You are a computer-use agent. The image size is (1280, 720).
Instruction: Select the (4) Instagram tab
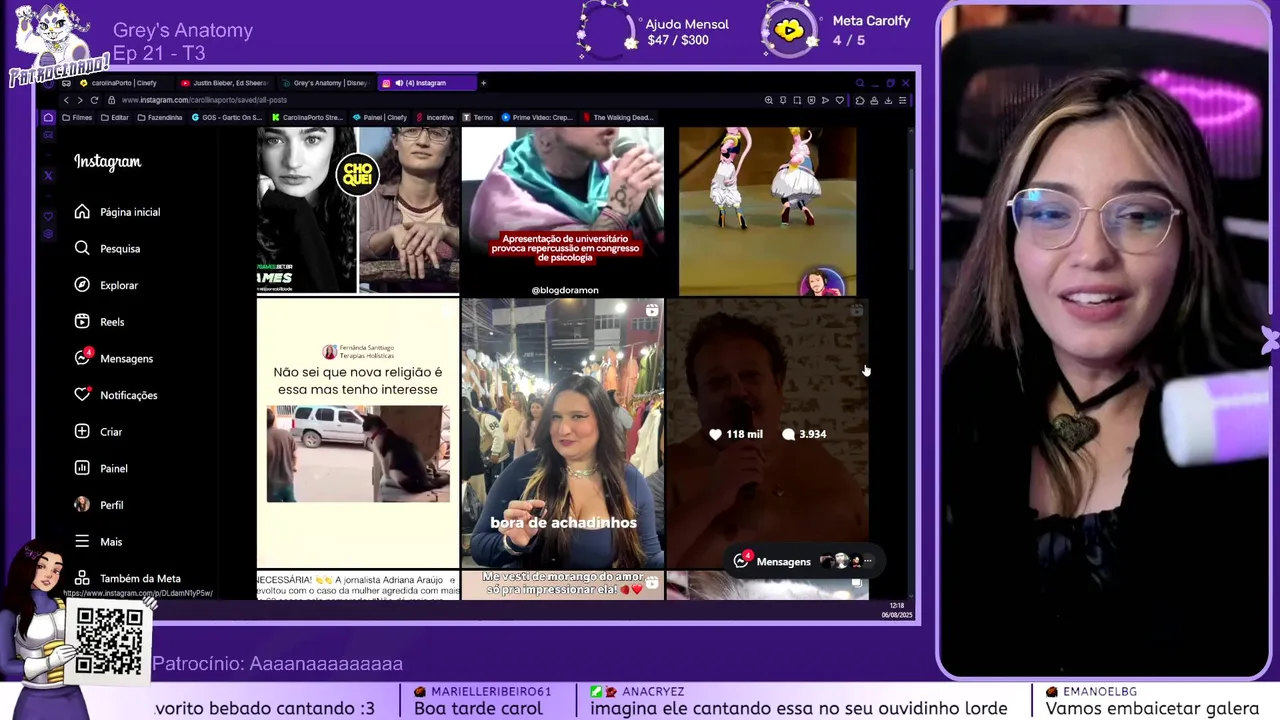tap(425, 83)
